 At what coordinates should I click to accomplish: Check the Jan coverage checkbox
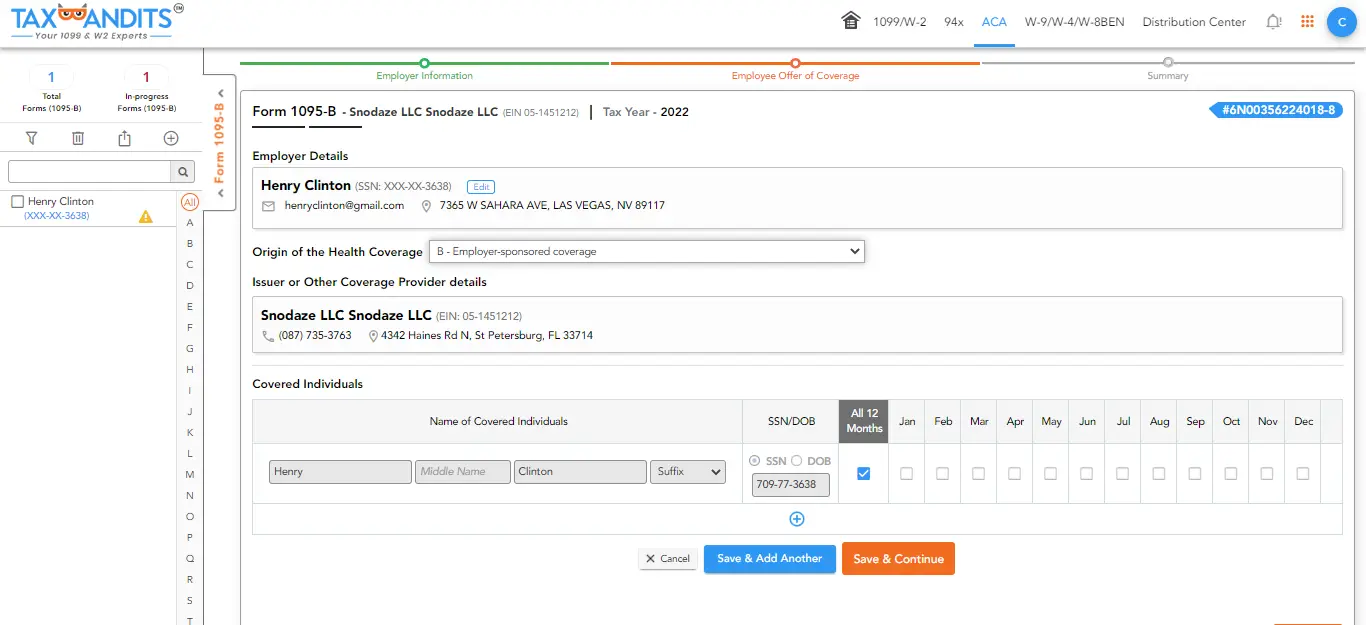tap(906, 473)
